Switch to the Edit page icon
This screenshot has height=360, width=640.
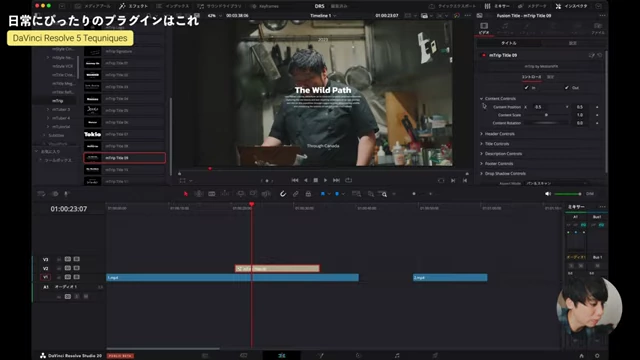pyautogui.click(x=282, y=356)
